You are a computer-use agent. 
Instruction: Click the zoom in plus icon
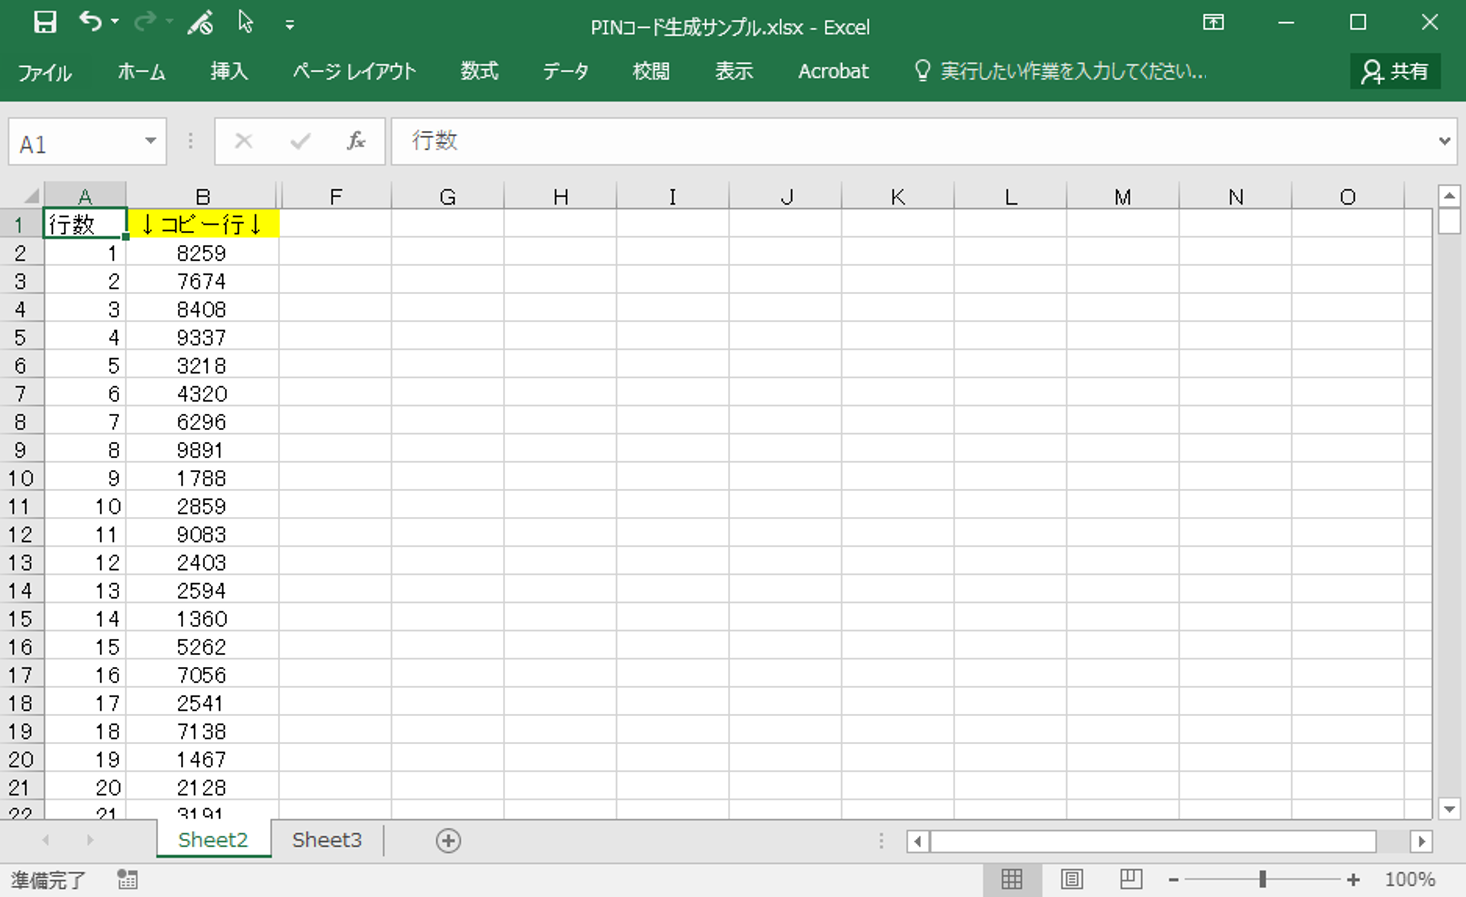point(1353,880)
